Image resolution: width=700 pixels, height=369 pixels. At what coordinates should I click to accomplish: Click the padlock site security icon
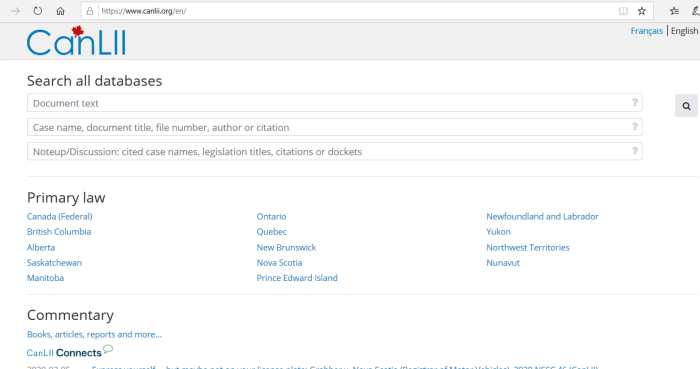pos(90,11)
